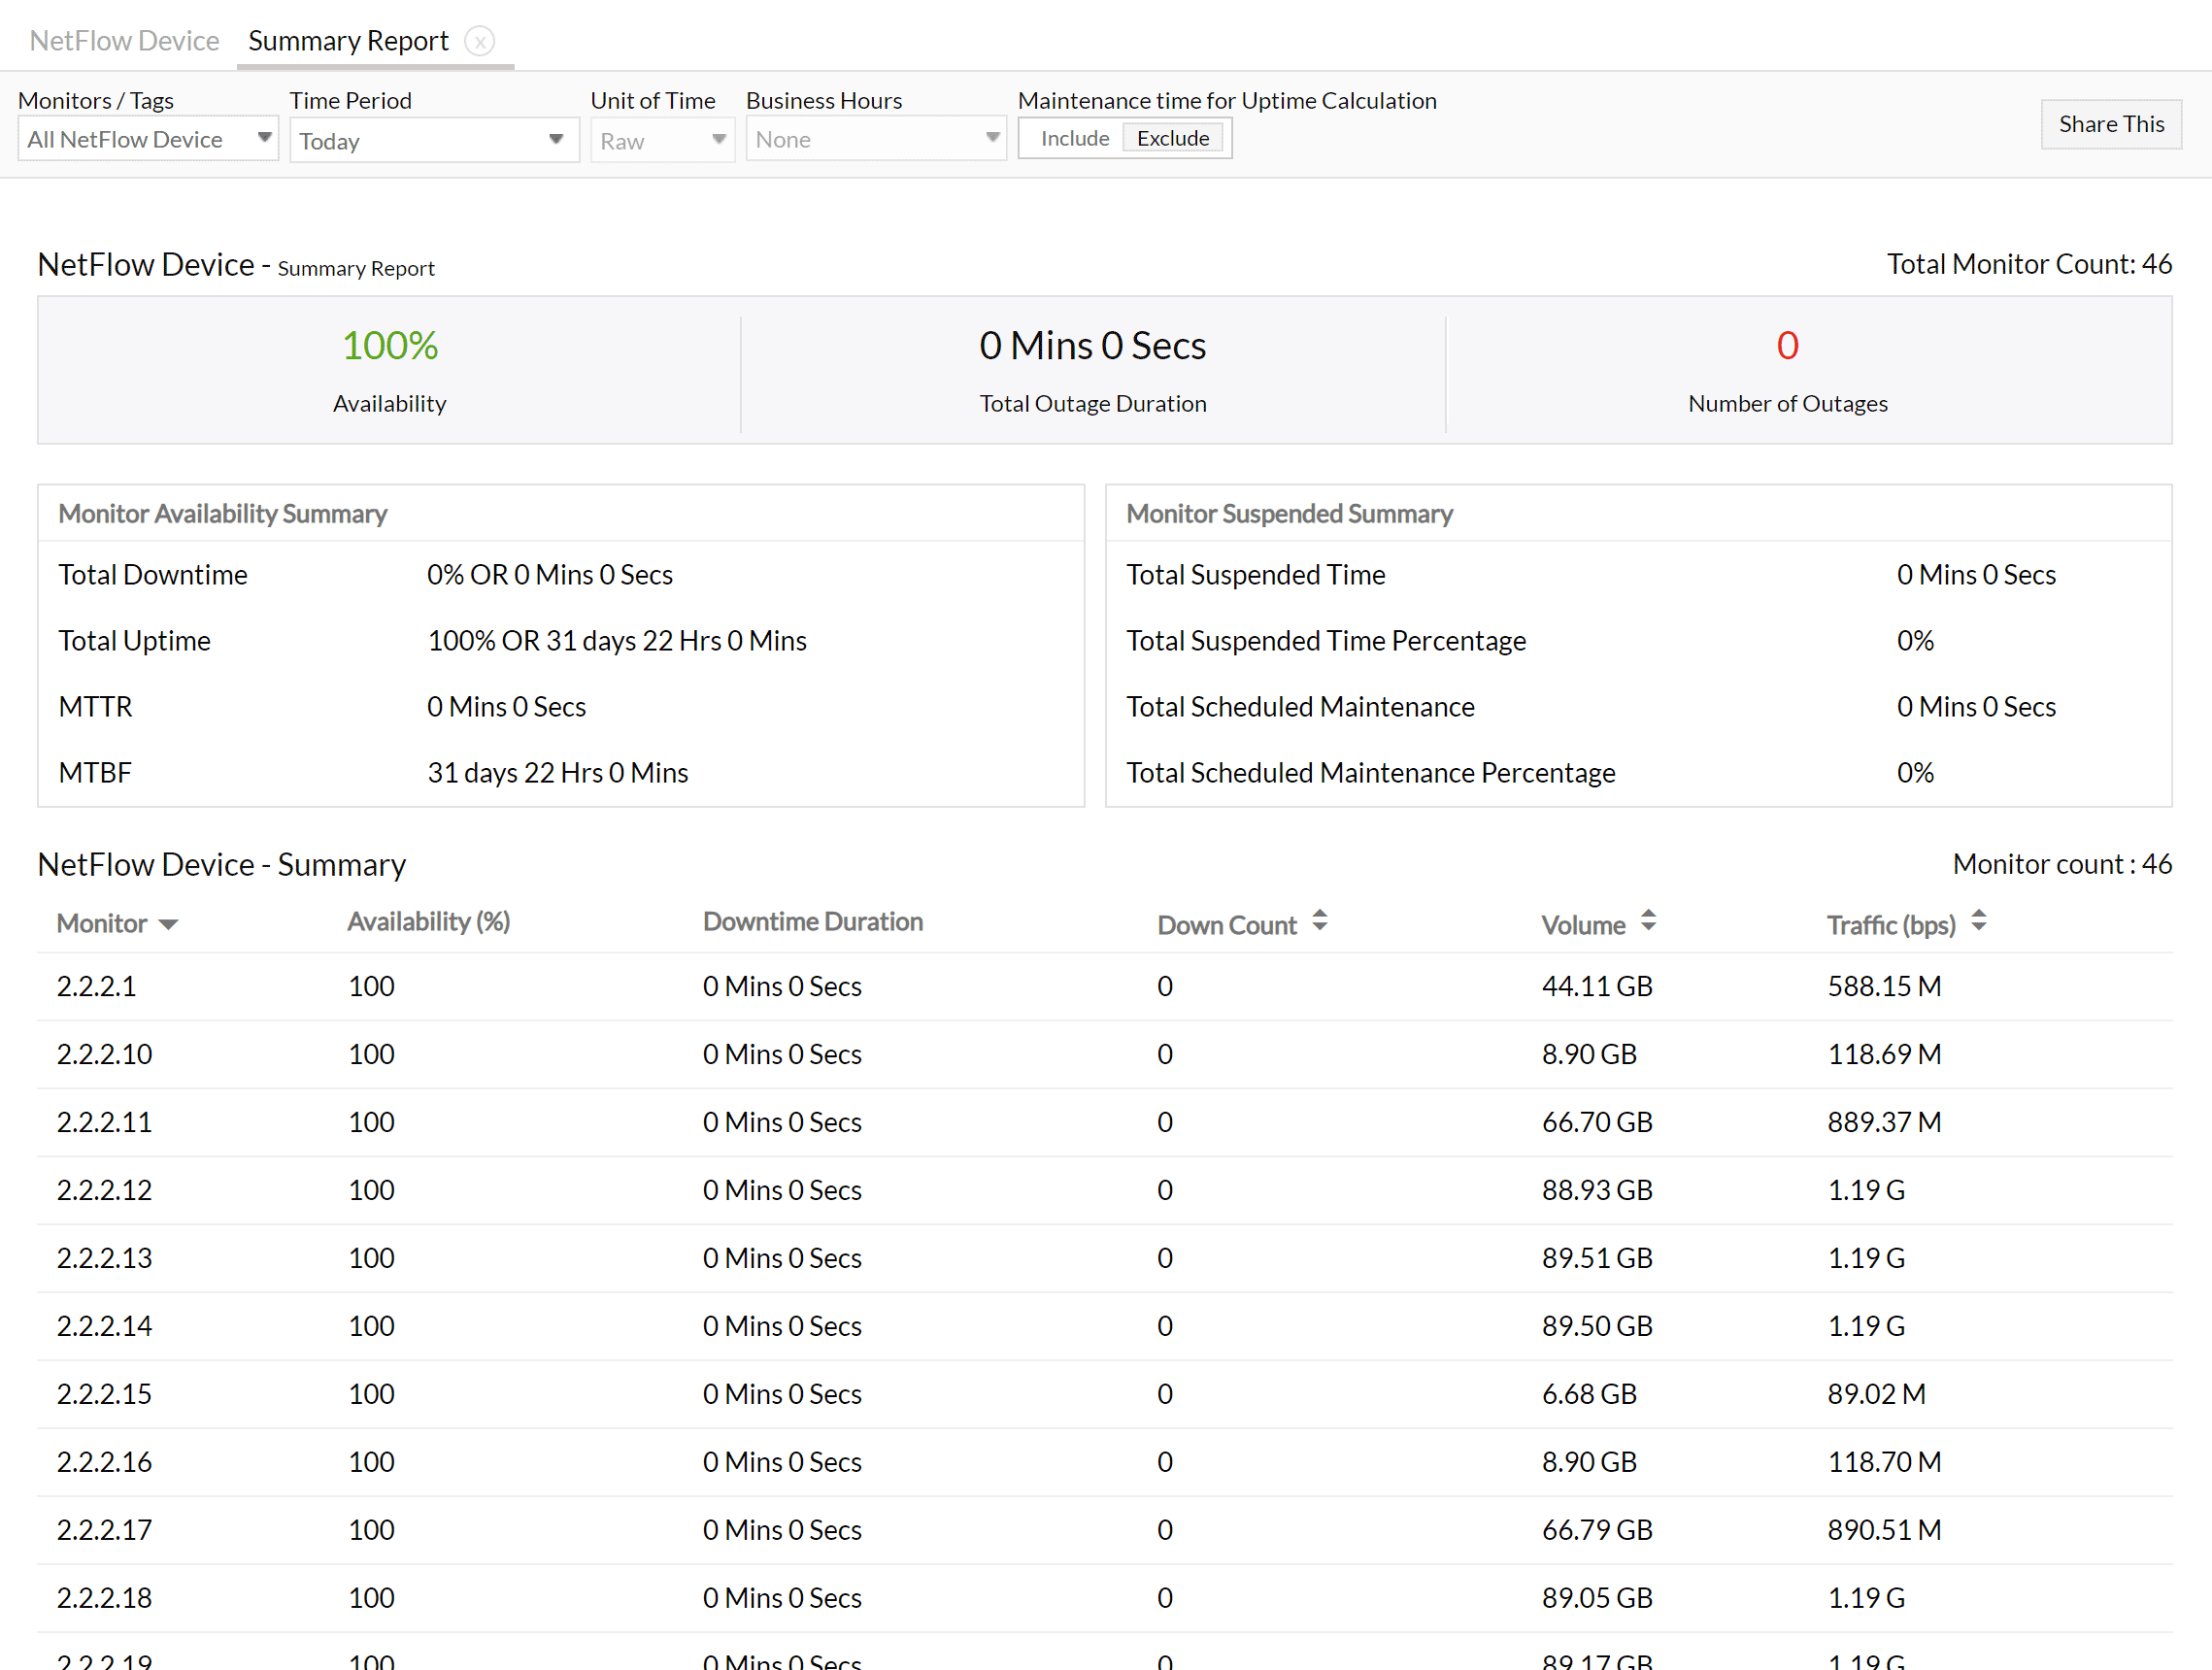The height and width of the screenshot is (1670, 2212).
Task: Sort by Traffic (bps)
Action: click(x=1978, y=920)
